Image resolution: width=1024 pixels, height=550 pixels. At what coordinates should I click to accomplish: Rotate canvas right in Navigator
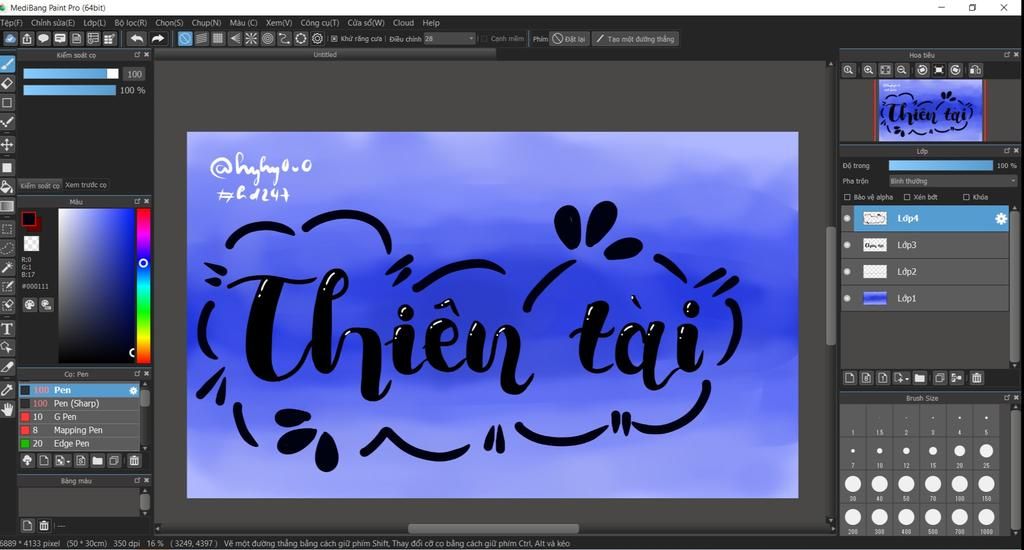coord(955,70)
